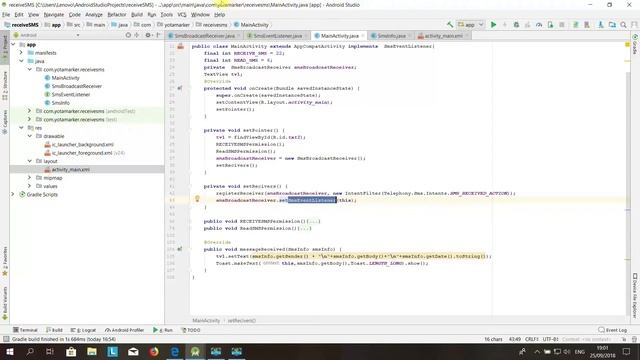Open the Build tool window
This screenshot has width=640, height=360.
click(54, 330)
